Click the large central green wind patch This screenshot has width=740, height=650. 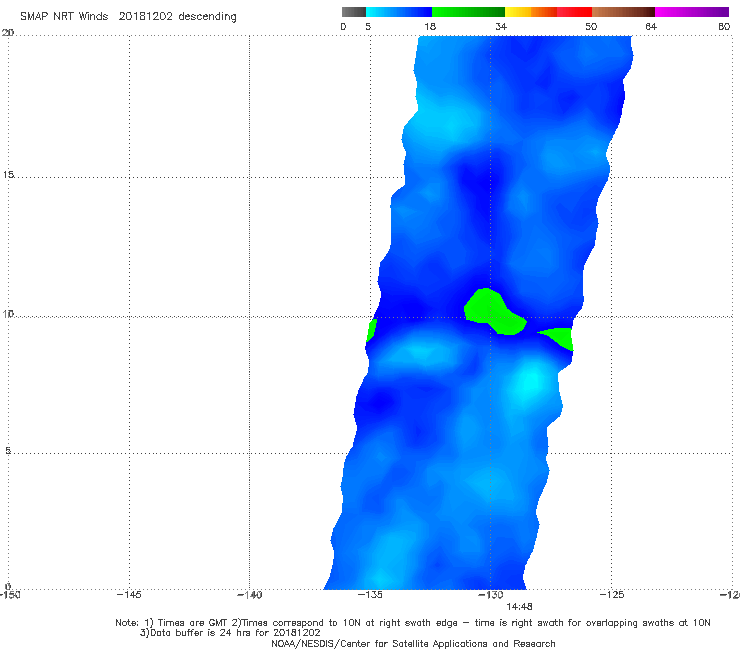point(494,312)
